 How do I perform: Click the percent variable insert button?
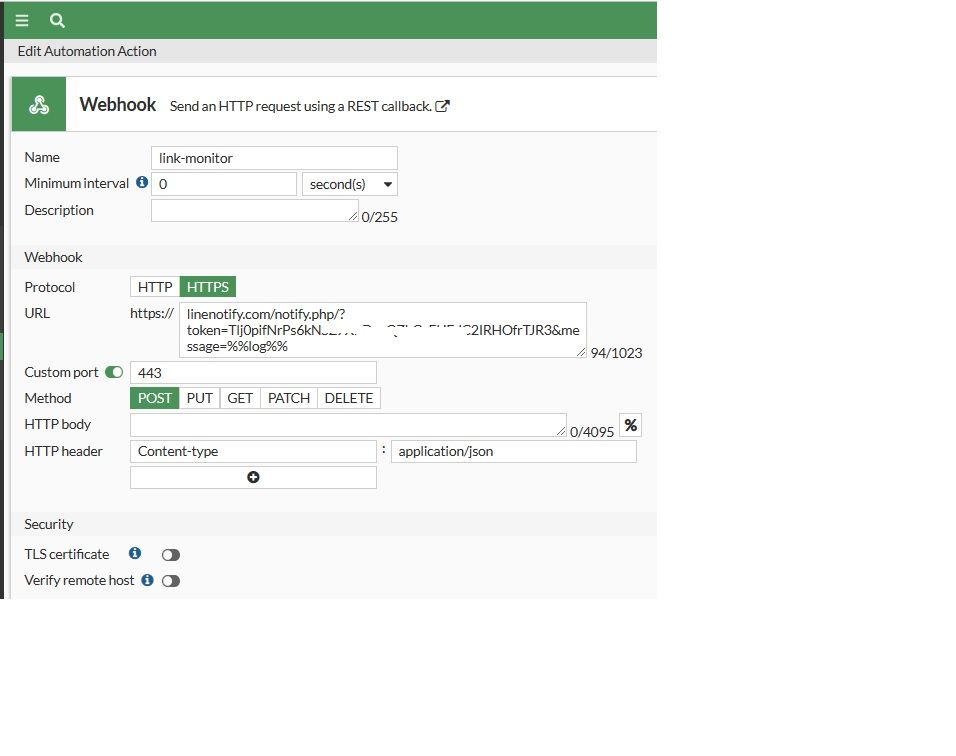(x=630, y=425)
